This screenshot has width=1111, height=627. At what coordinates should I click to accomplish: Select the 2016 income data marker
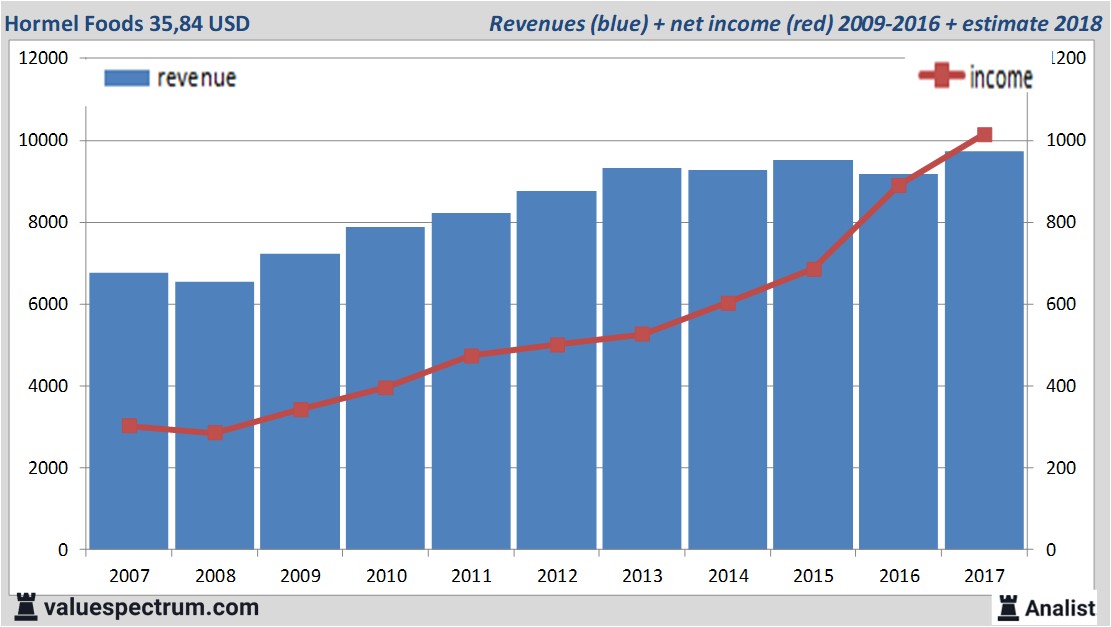(899, 185)
